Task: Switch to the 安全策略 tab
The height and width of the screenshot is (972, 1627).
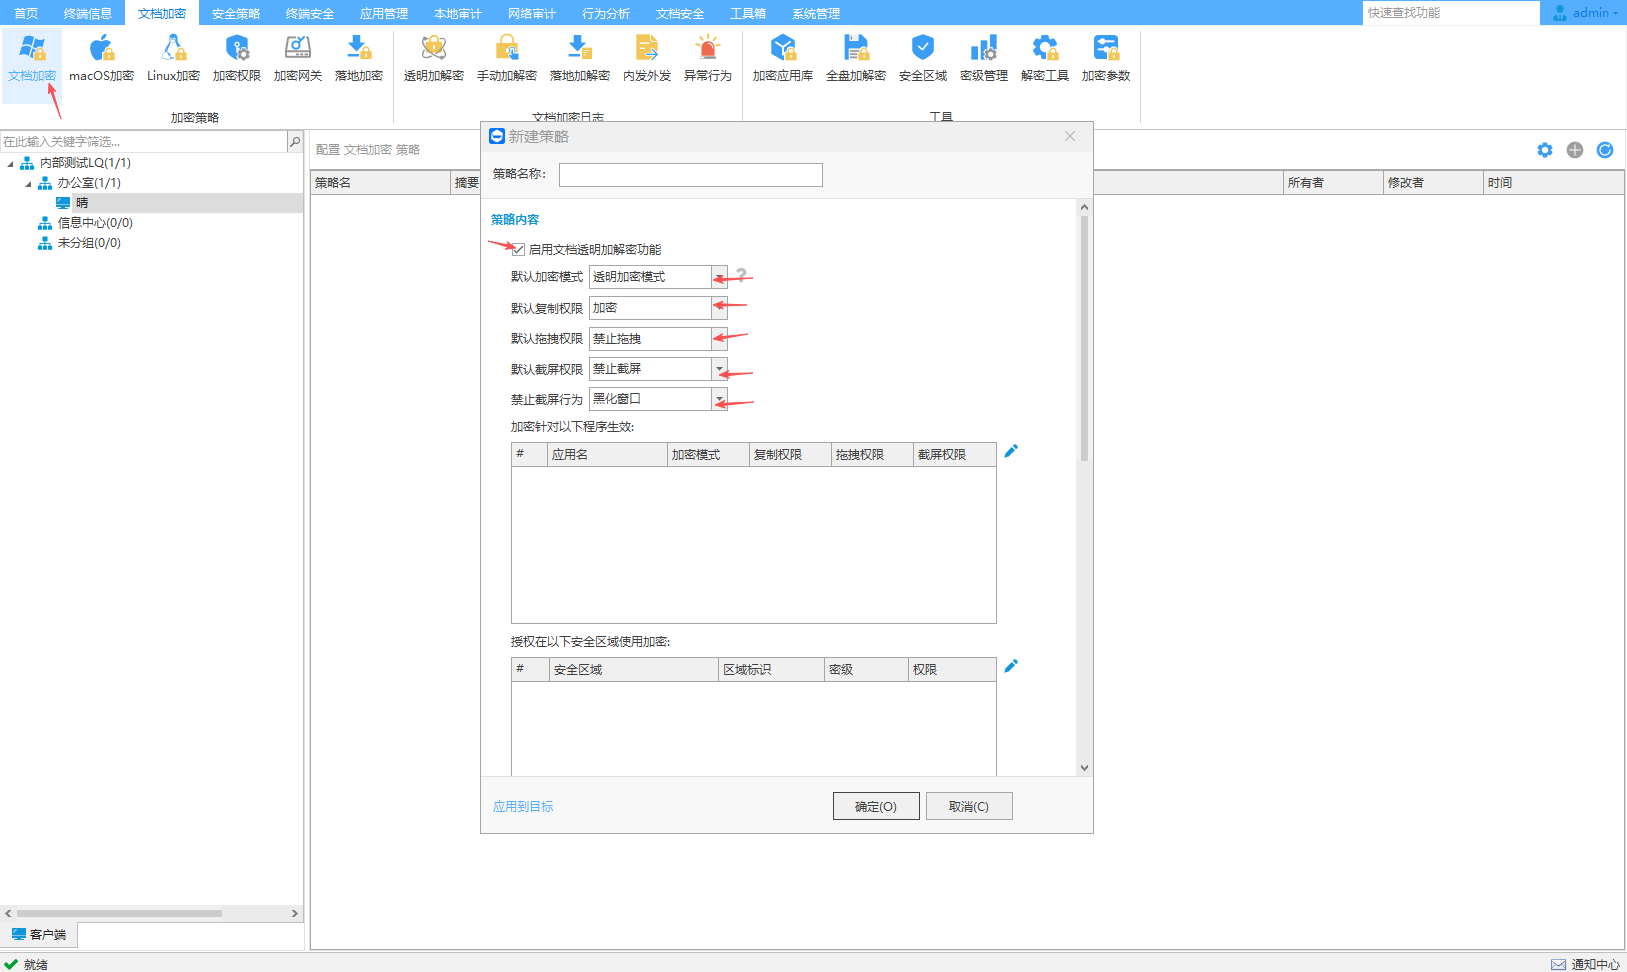Action: pyautogui.click(x=235, y=13)
